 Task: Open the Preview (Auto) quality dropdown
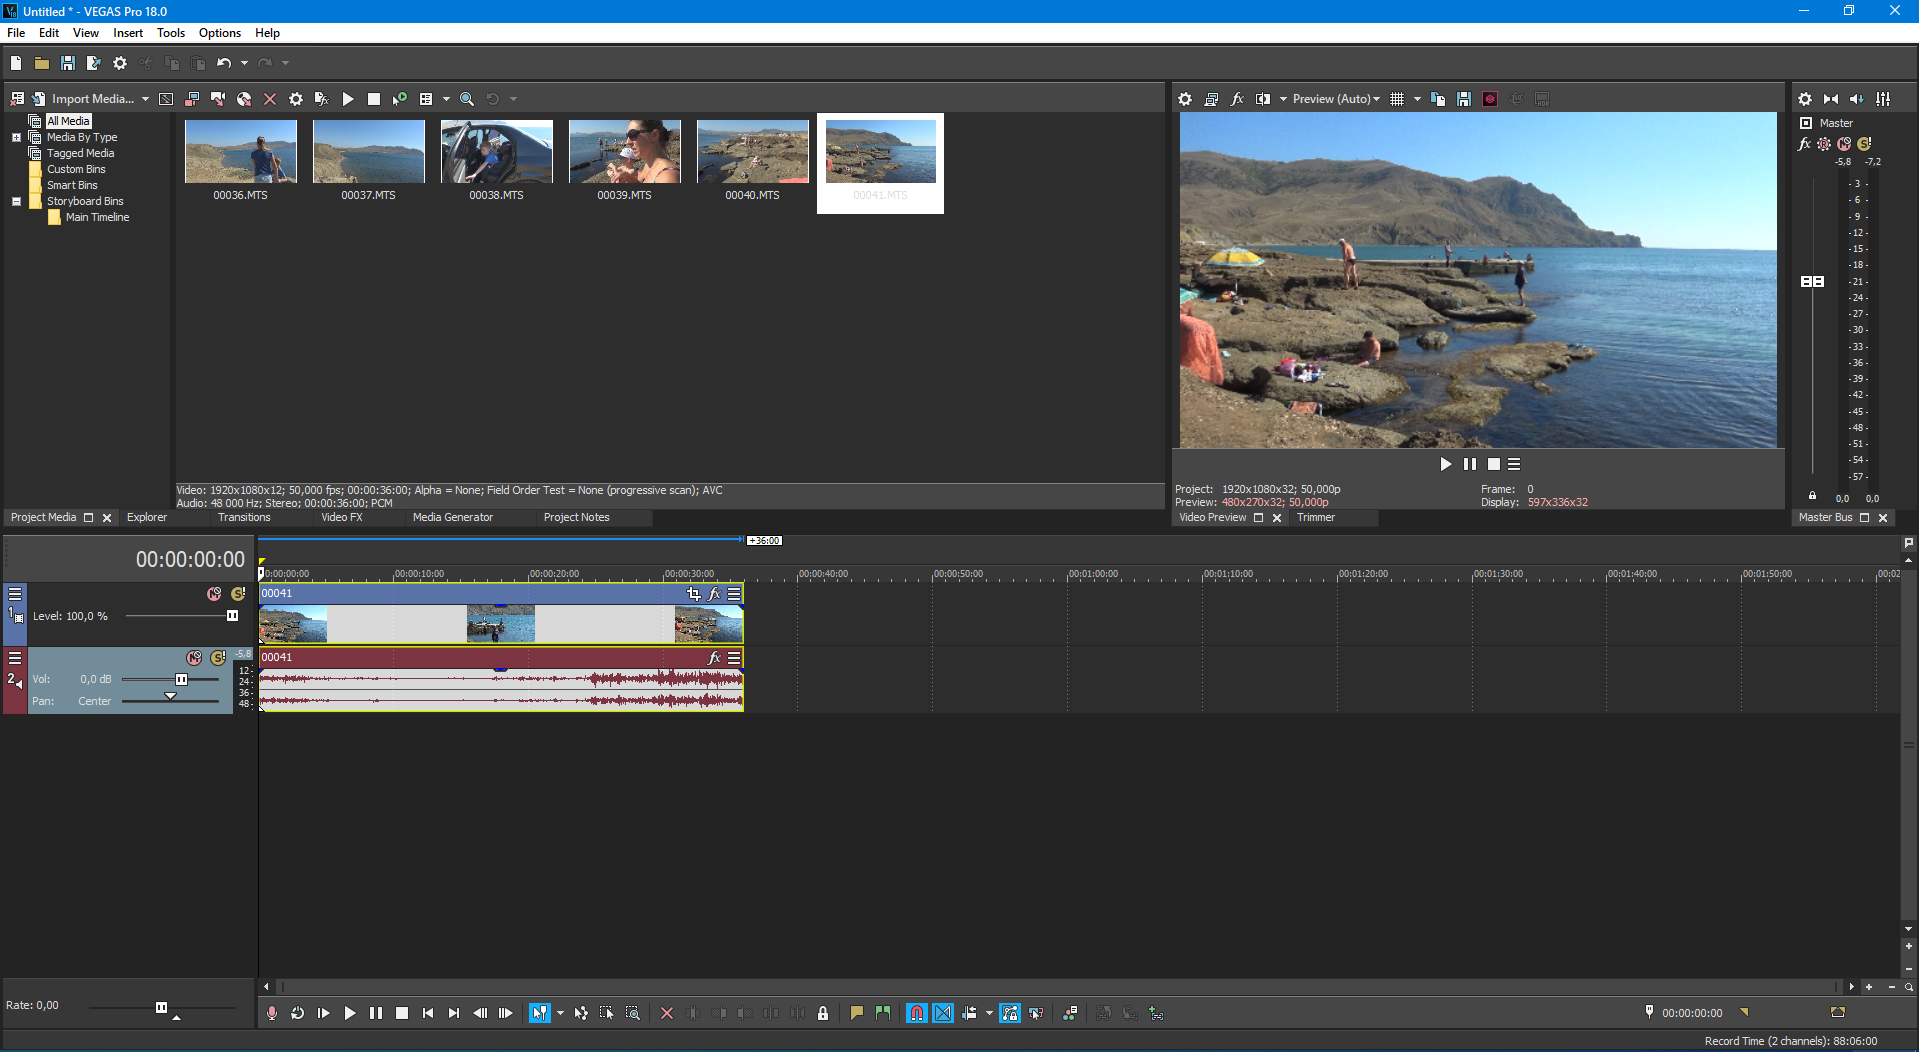[1335, 99]
